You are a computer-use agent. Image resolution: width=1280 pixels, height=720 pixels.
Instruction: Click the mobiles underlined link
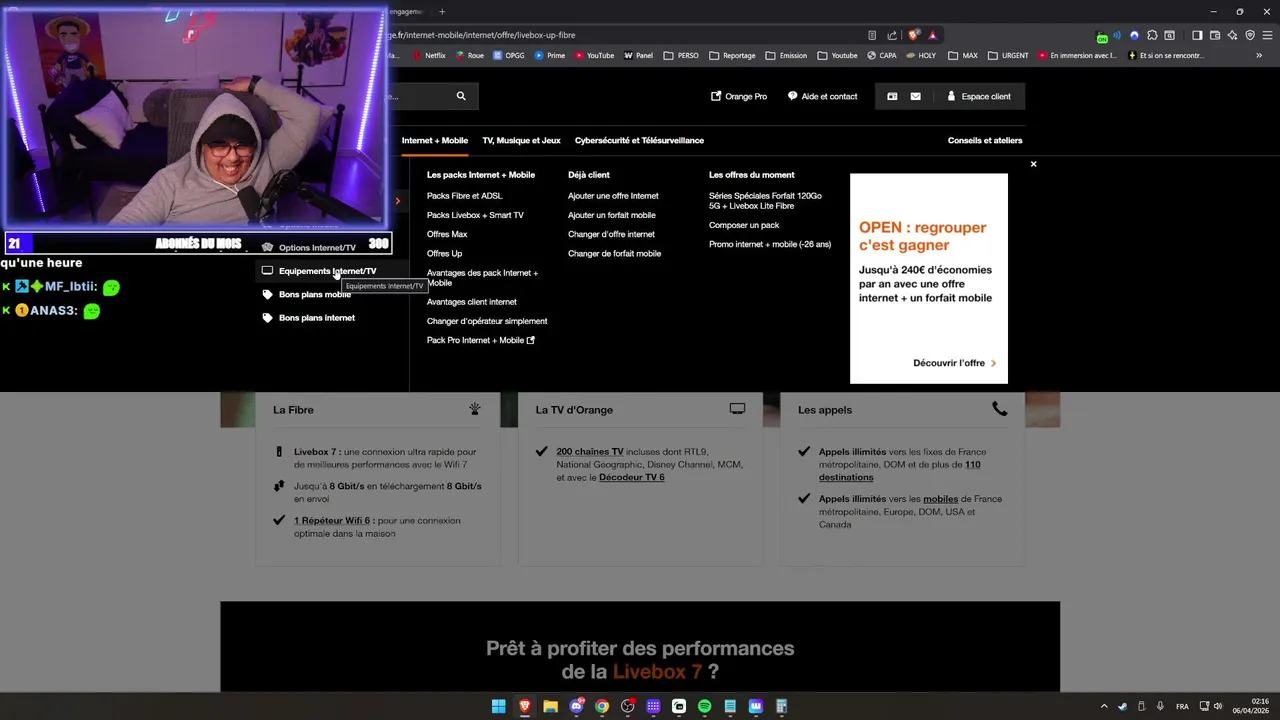(x=940, y=498)
